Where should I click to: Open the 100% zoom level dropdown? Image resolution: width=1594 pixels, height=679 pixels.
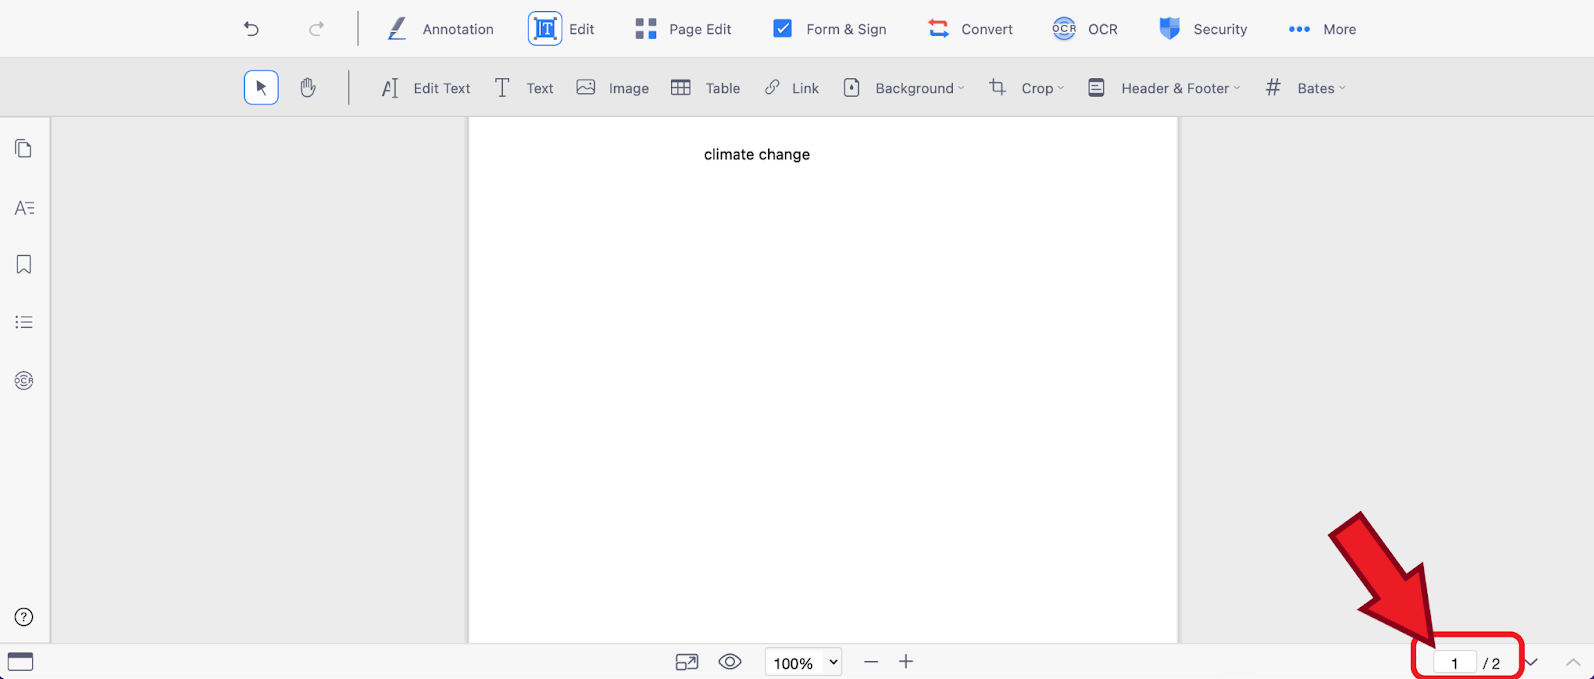(803, 662)
